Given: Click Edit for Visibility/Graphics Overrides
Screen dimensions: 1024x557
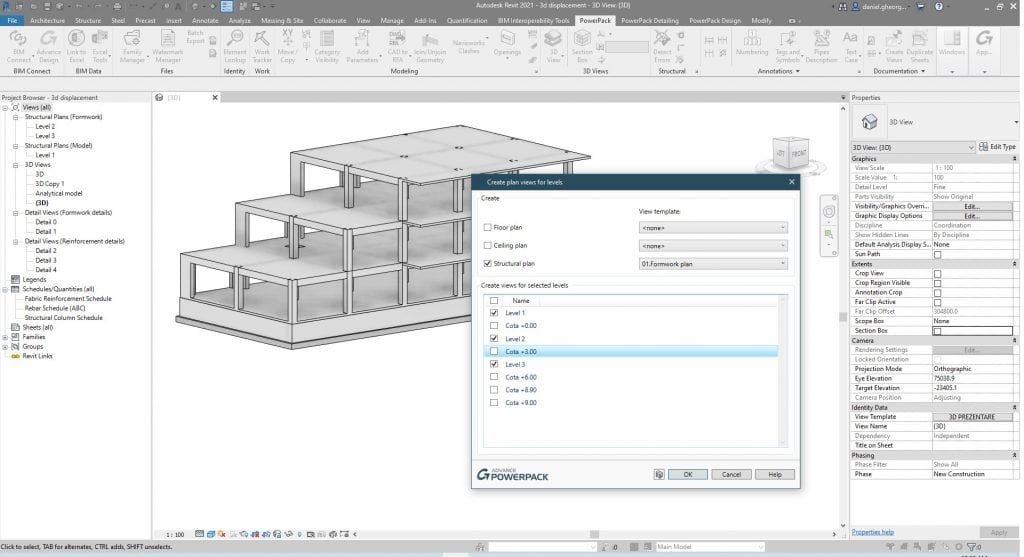Looking at the screenshot, I should pos(972,206).
